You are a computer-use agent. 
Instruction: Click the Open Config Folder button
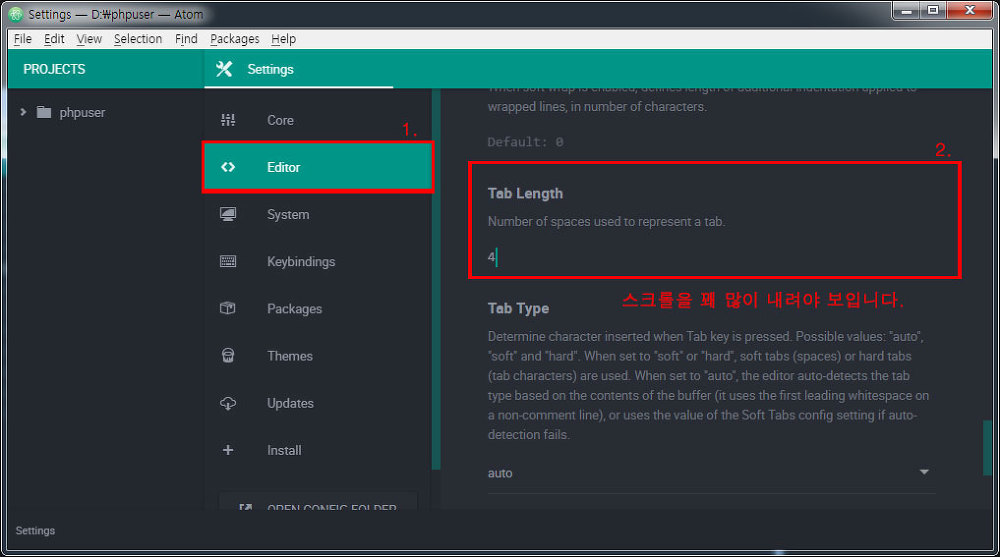(318, 501)
